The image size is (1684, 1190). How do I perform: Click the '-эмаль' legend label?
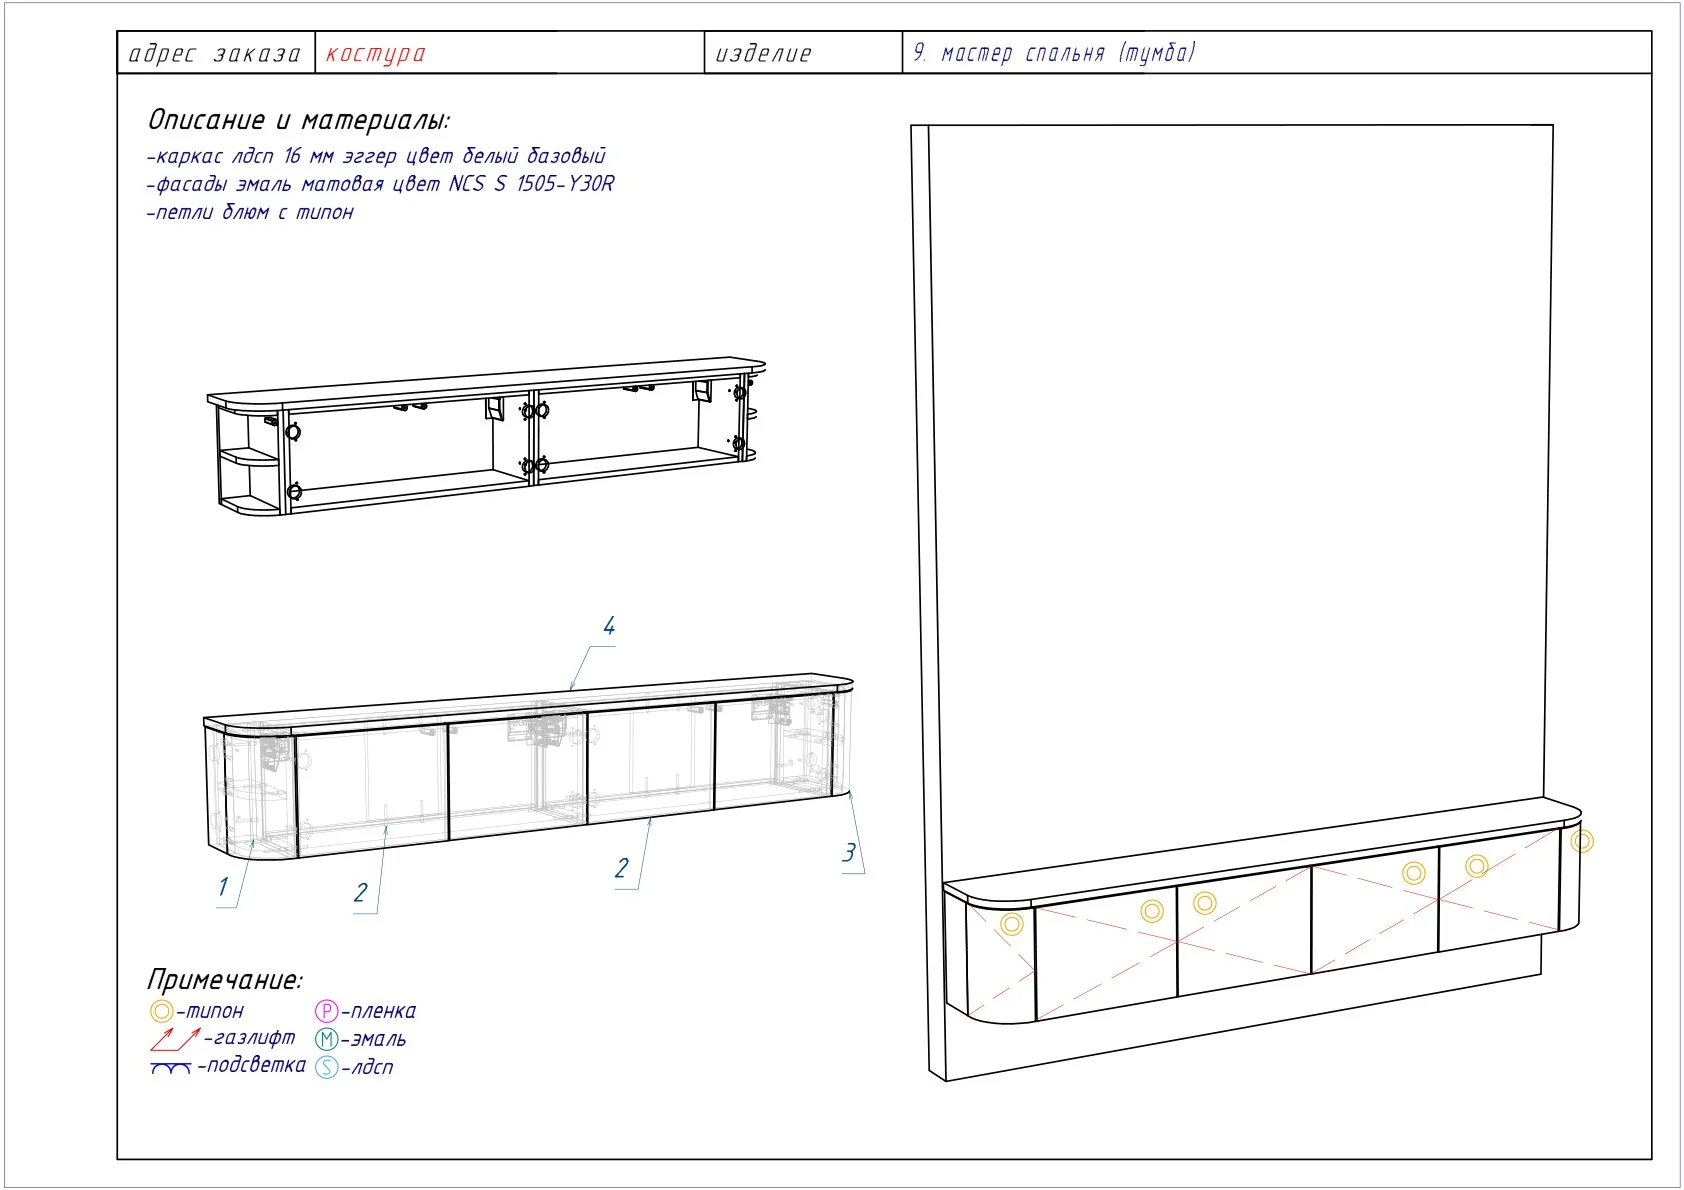(373, 1039)
